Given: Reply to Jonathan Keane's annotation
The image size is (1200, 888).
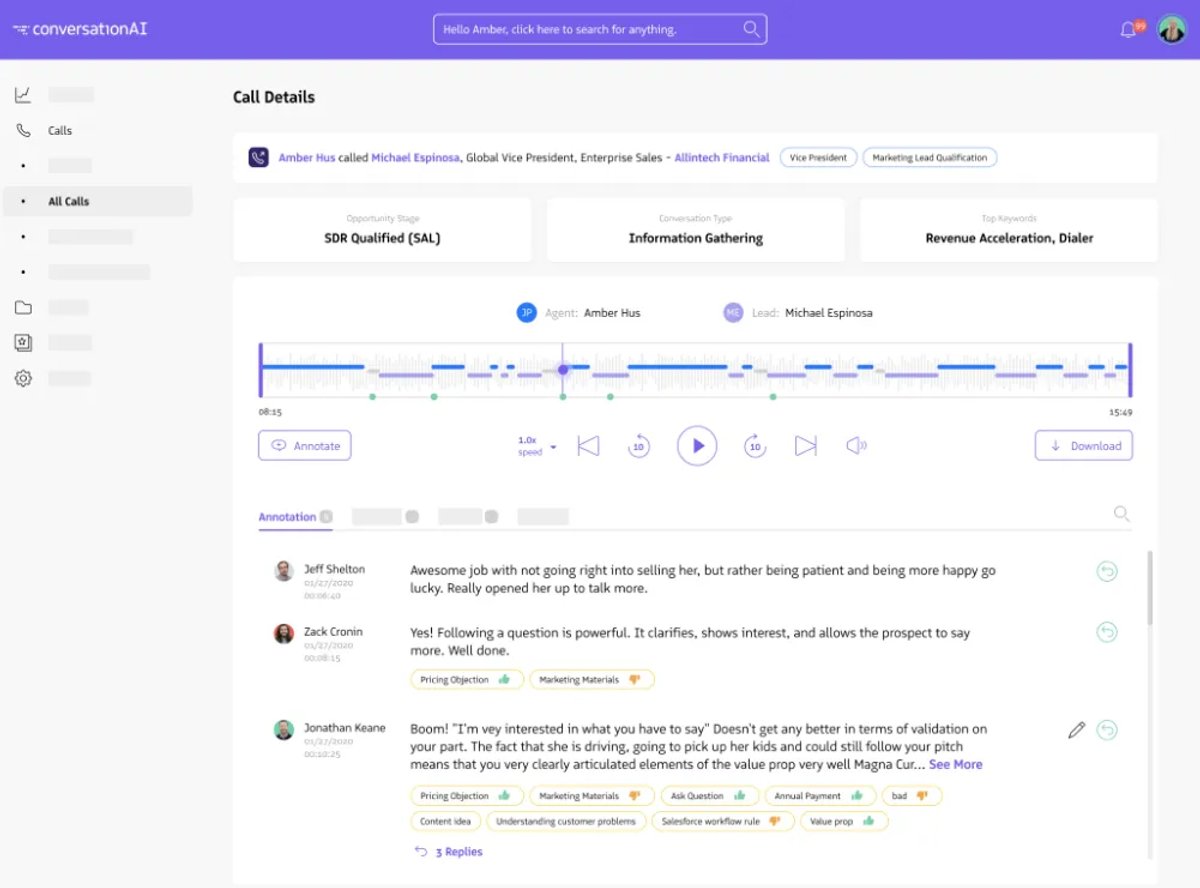Looking at the screenshot, I should tap(1106, 730).
